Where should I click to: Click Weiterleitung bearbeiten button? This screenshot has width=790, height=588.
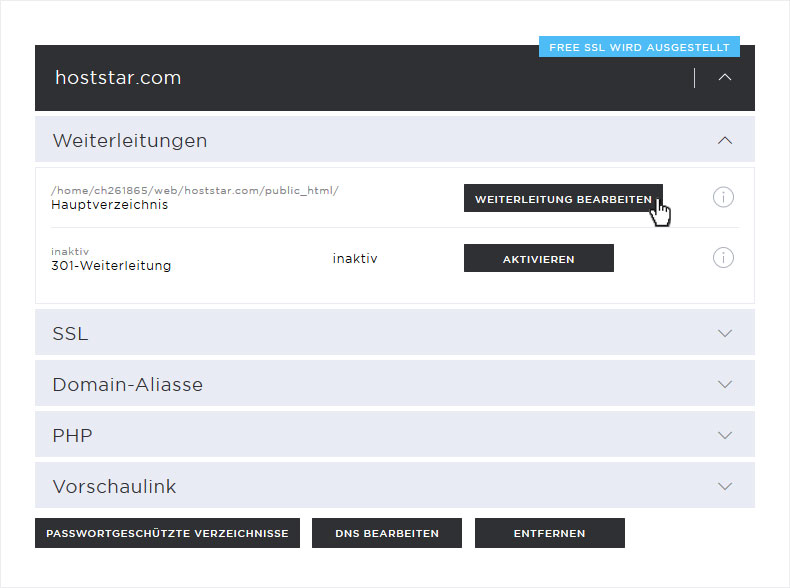click(x=563, y=198)
